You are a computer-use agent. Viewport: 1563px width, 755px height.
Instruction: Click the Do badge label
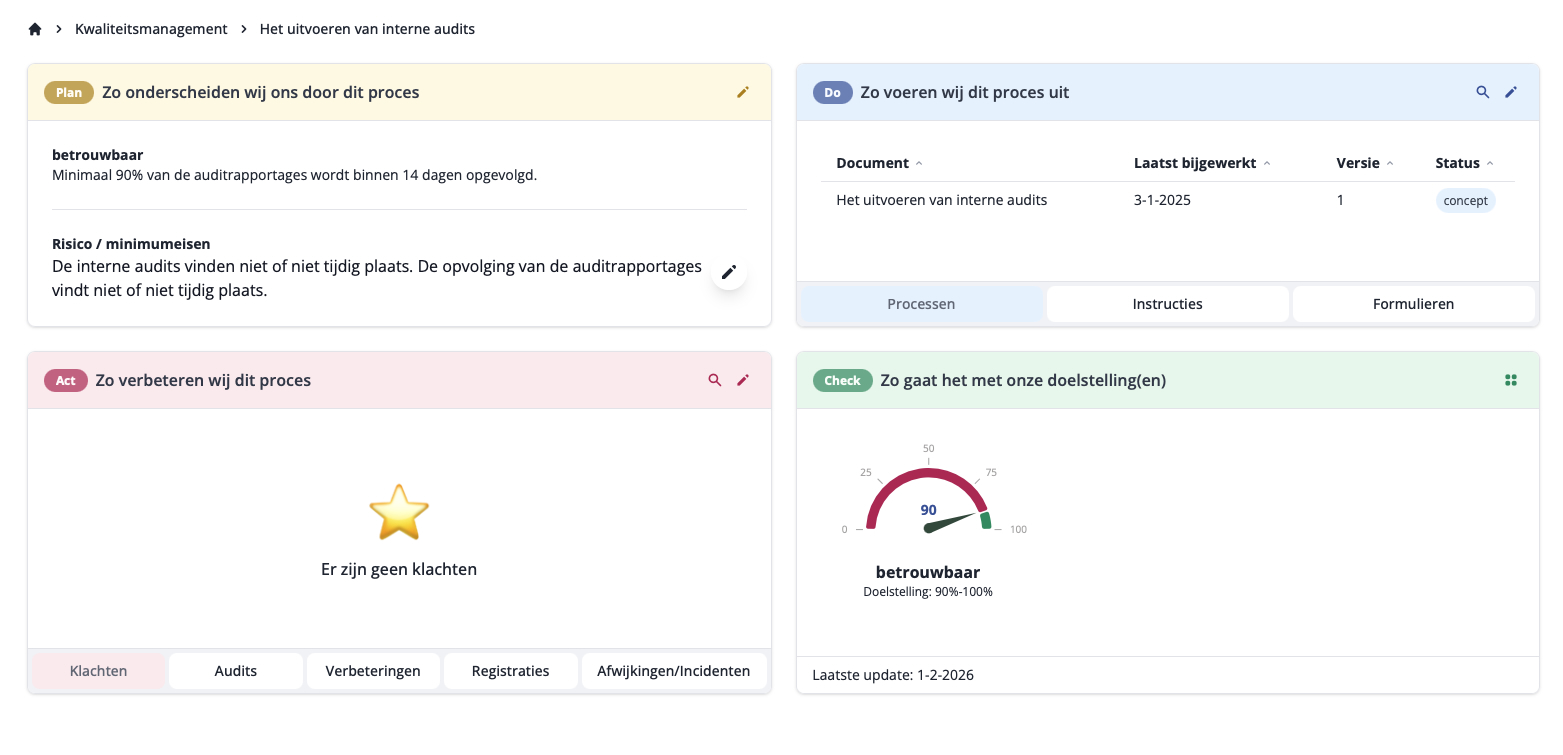833,92
